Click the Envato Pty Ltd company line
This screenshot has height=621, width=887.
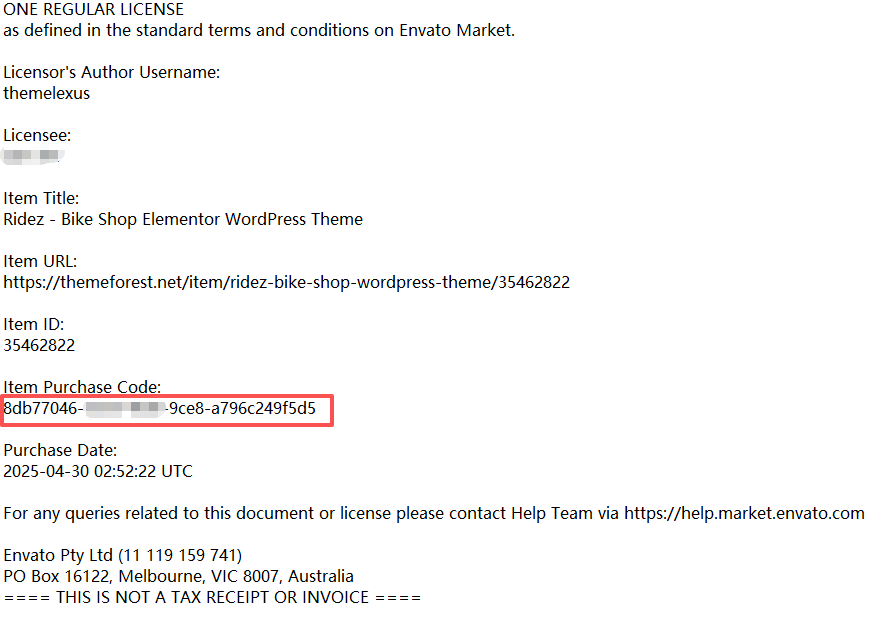click(122, 555)
